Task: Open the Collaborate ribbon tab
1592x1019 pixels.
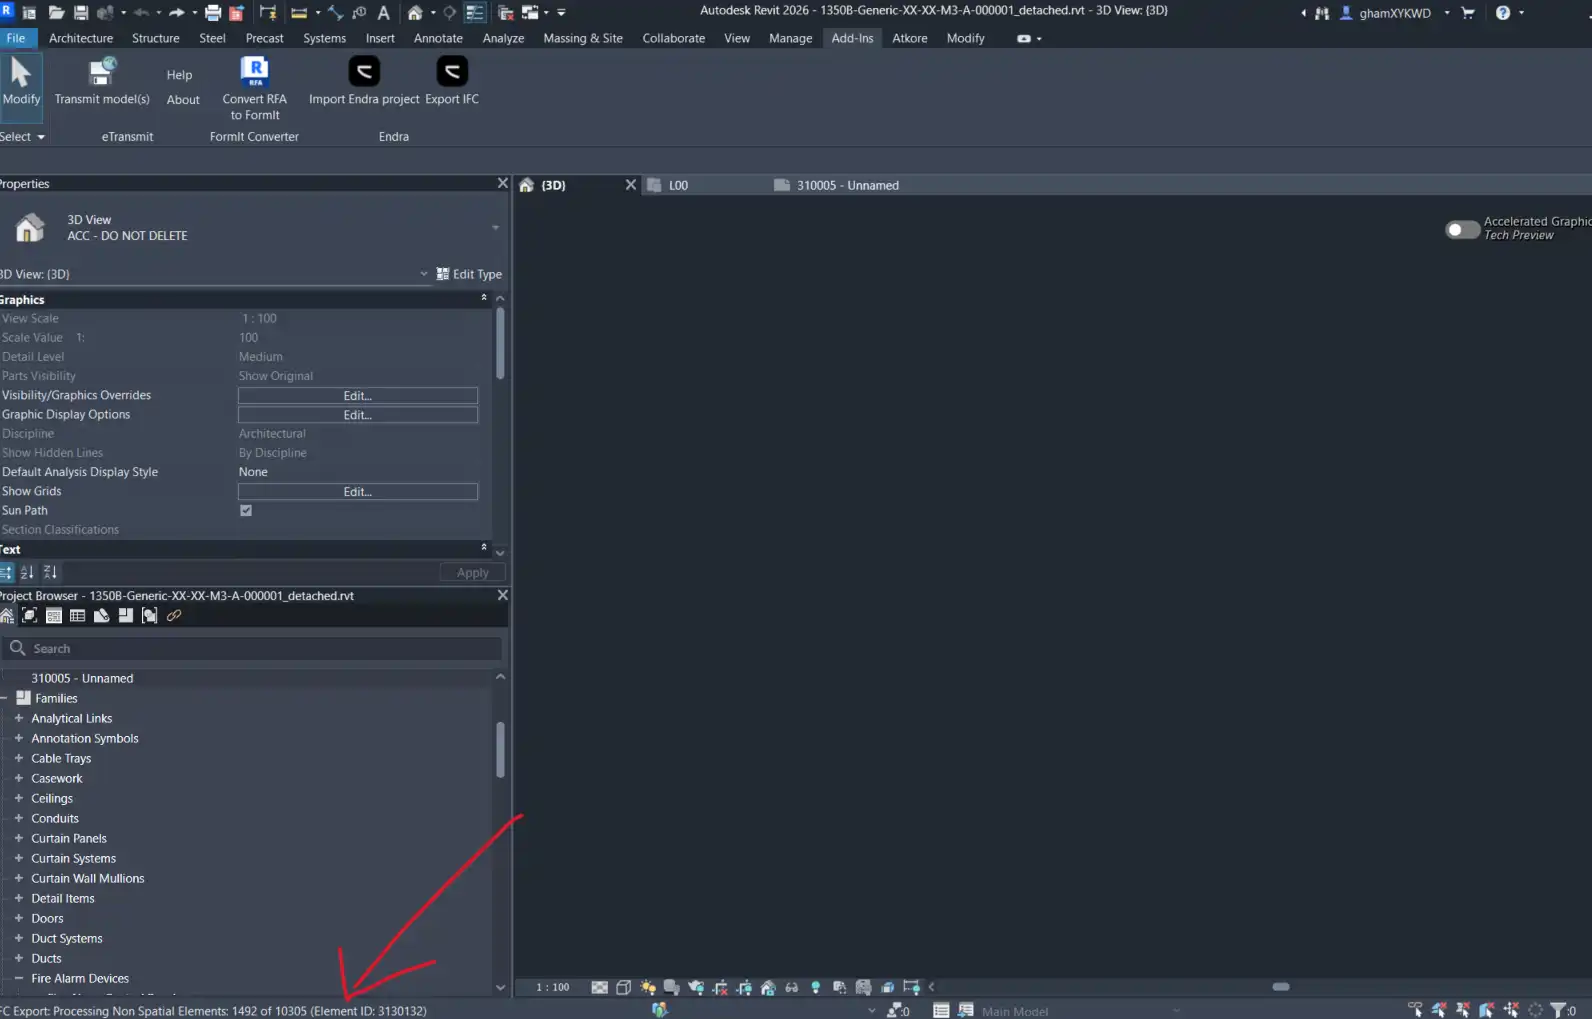Action: coord(673,38)
